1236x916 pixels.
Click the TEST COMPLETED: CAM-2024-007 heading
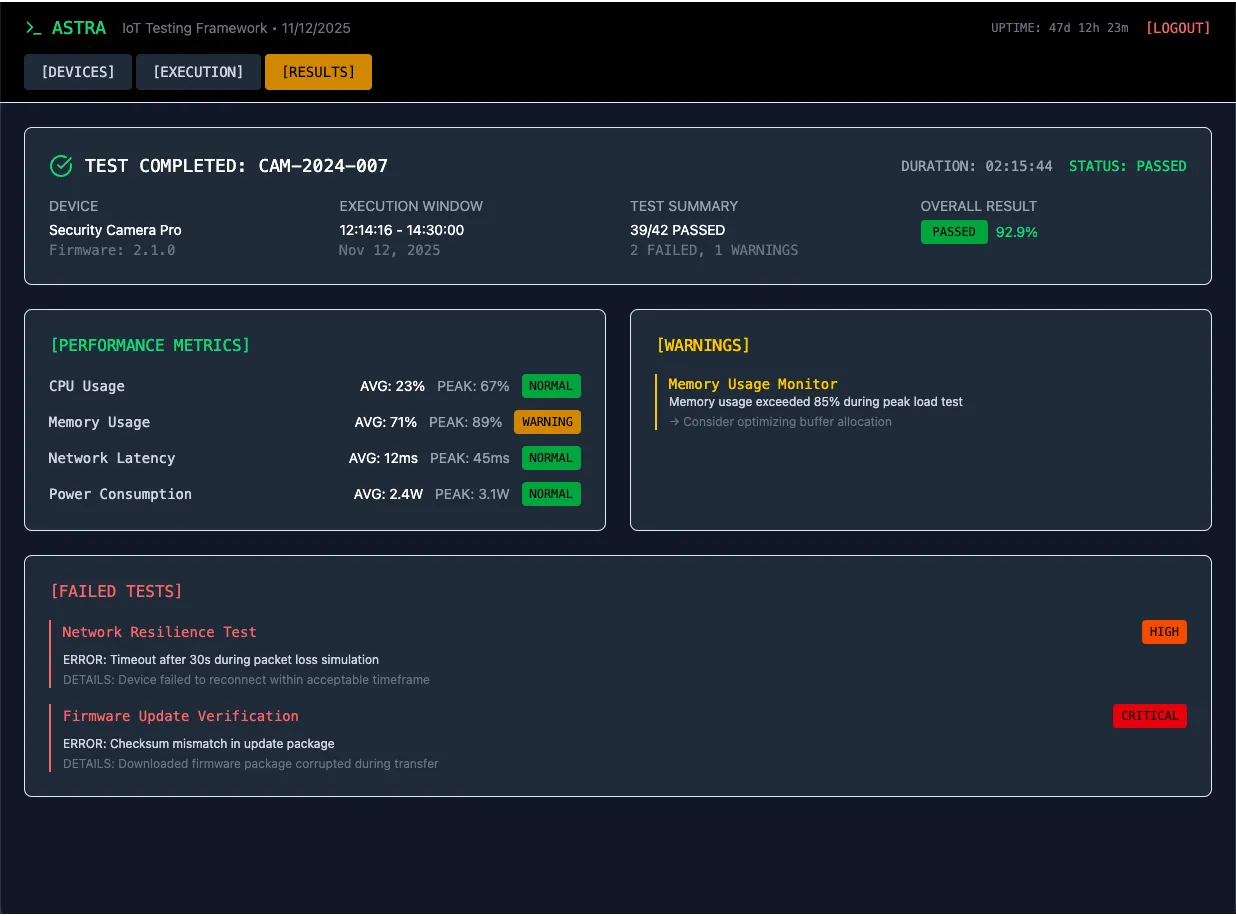coord(236,166)
